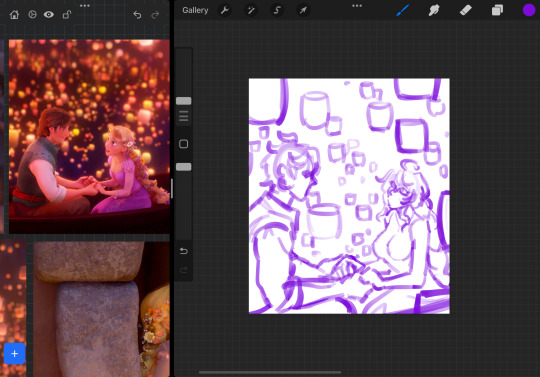Activate the Transform arrow tool

[303, 10]
